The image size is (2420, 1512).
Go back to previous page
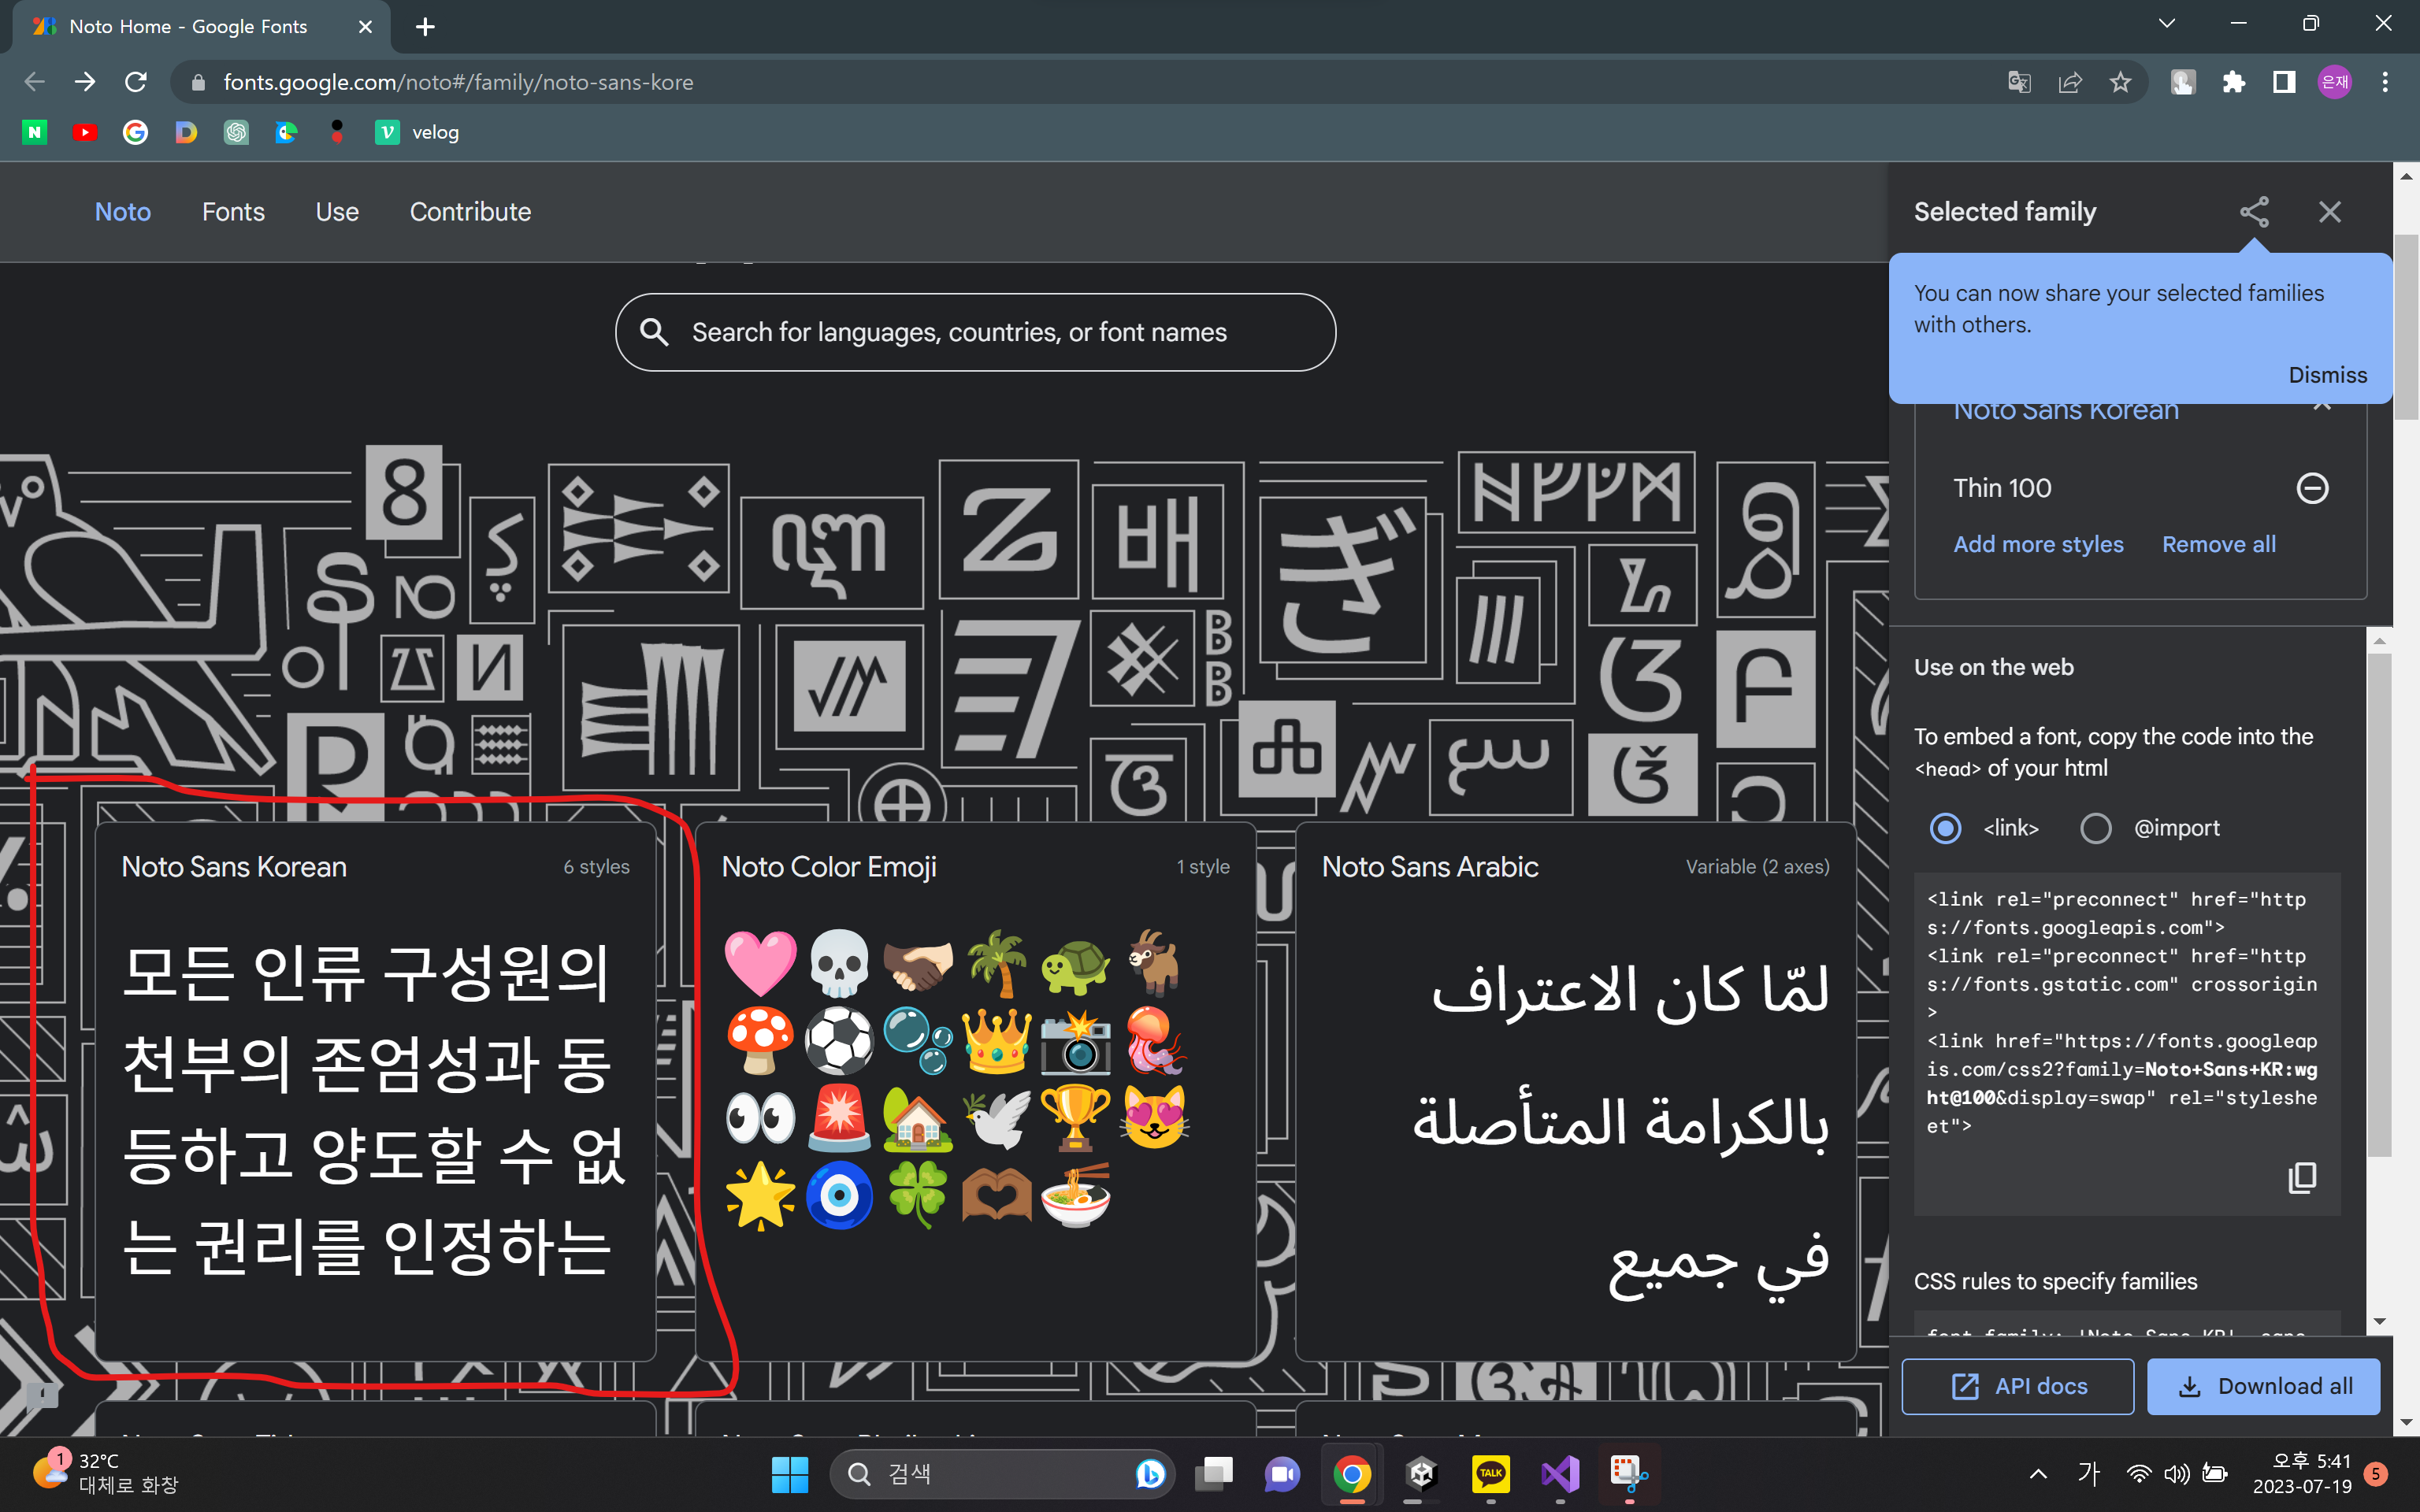coord(35,82)
